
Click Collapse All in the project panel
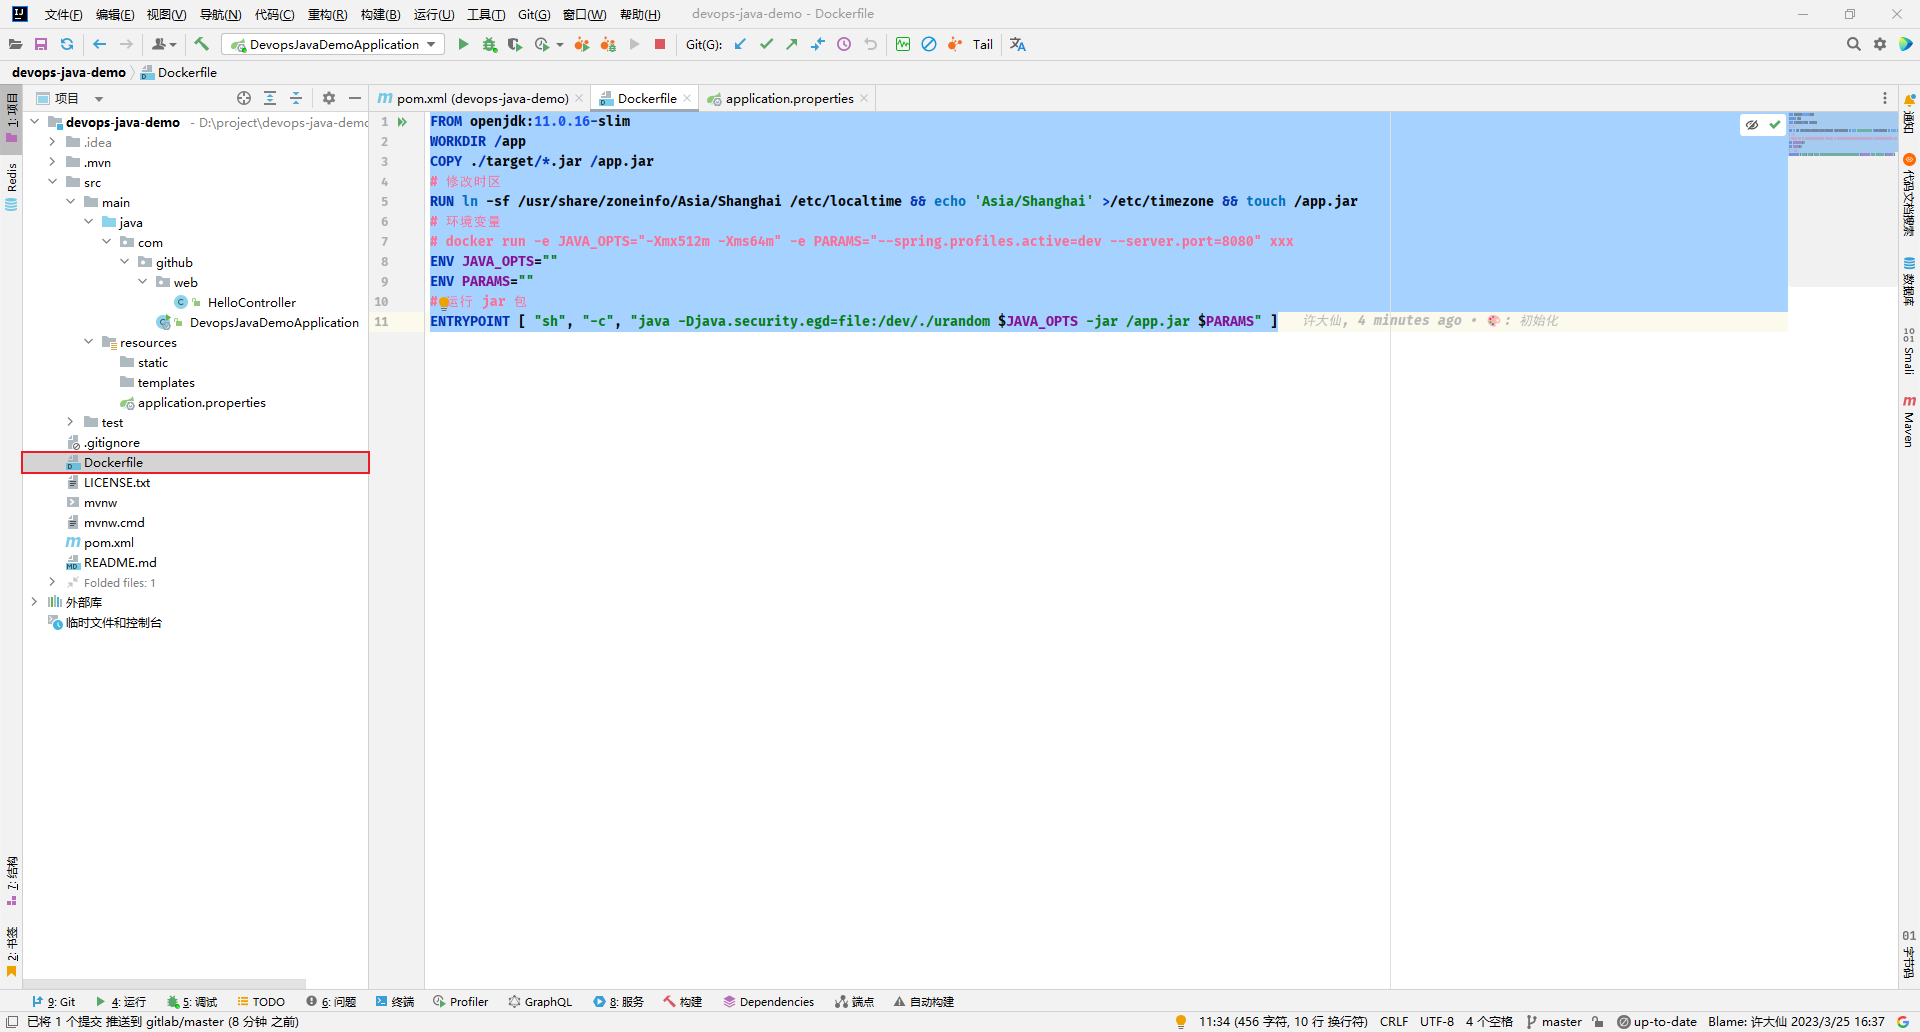[296, 98]
